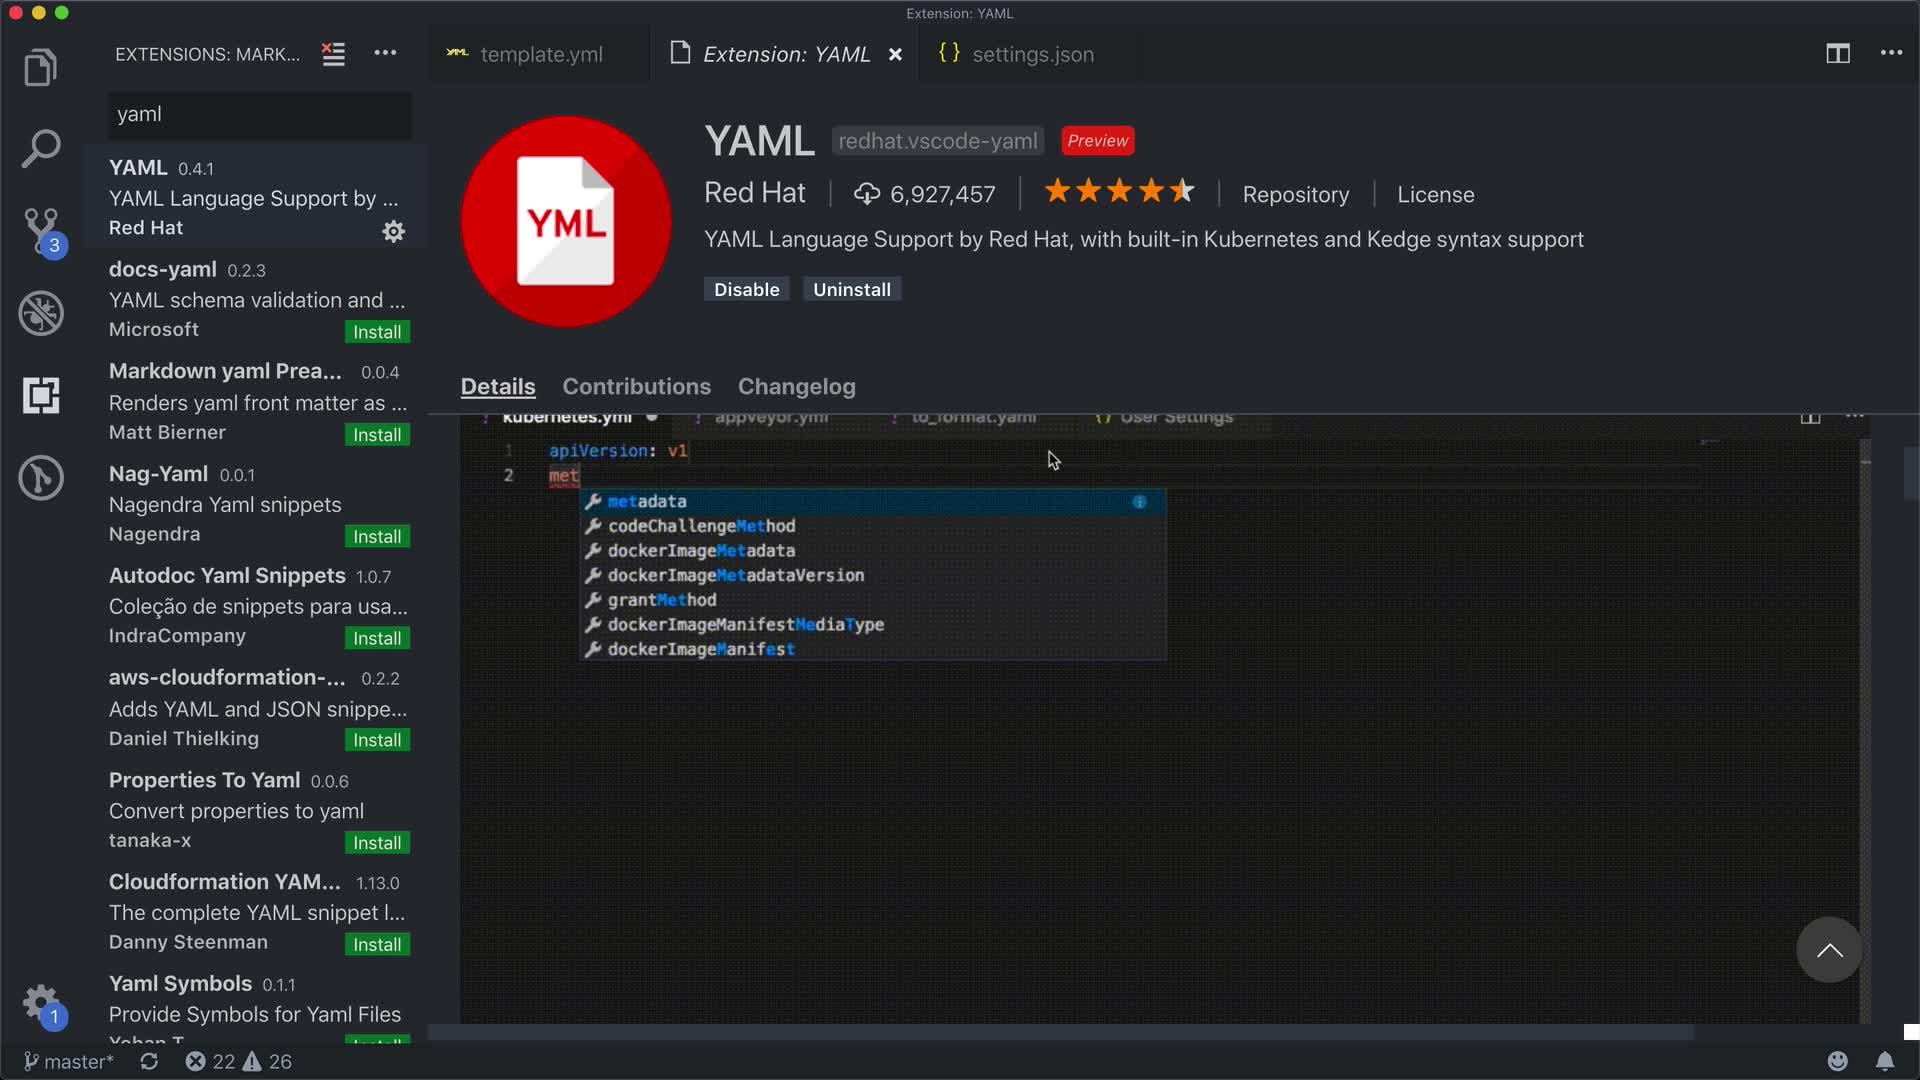This screenshot has width=1920, height=1080.
Task: Click the extensions search box containing yaml
Action: click(259, 115)
